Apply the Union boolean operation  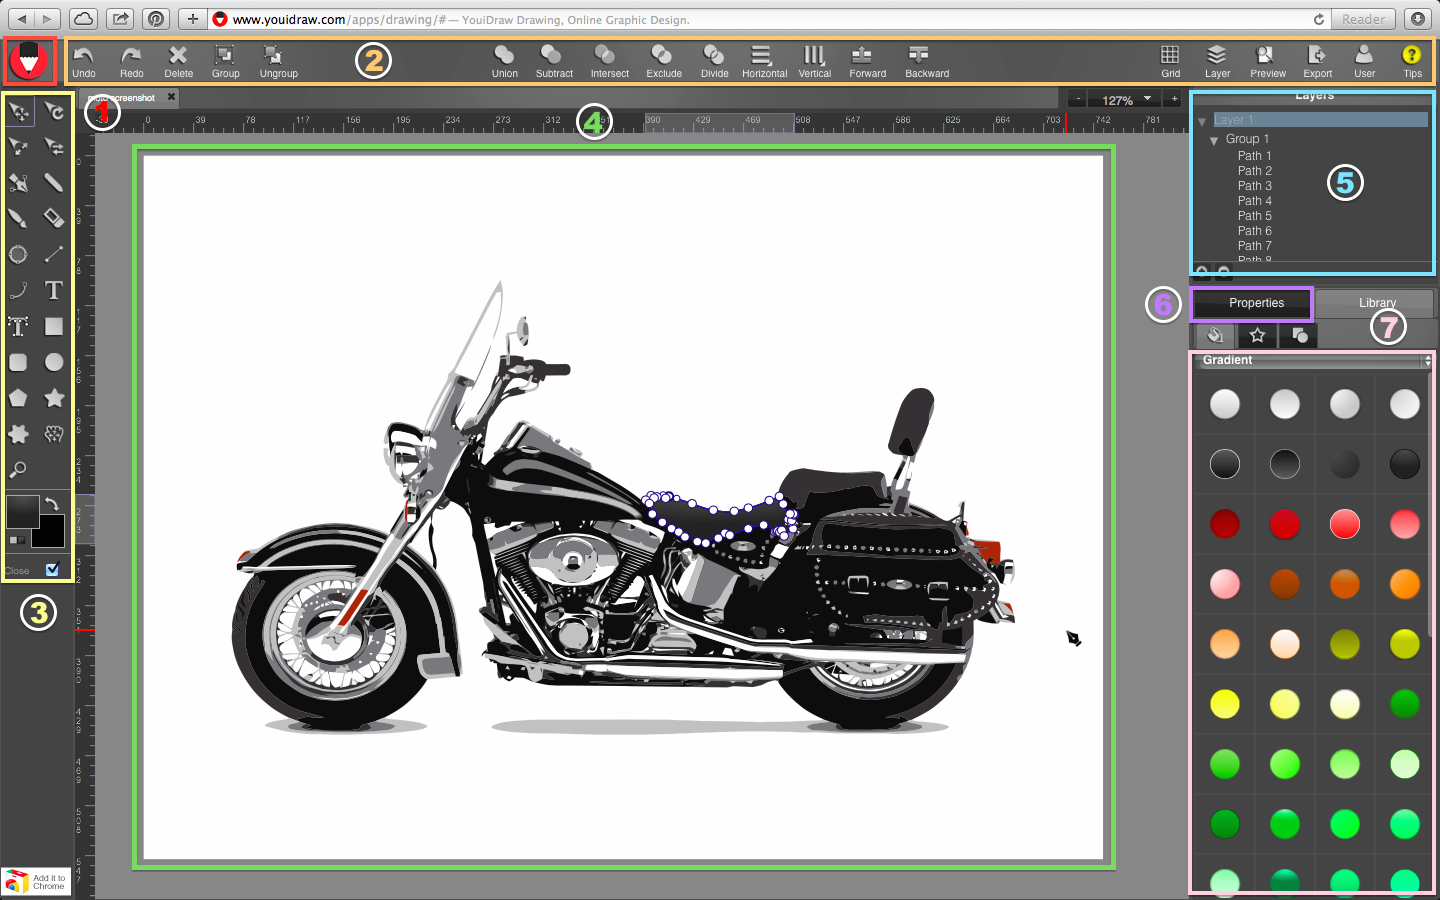(x=504, y=60)
